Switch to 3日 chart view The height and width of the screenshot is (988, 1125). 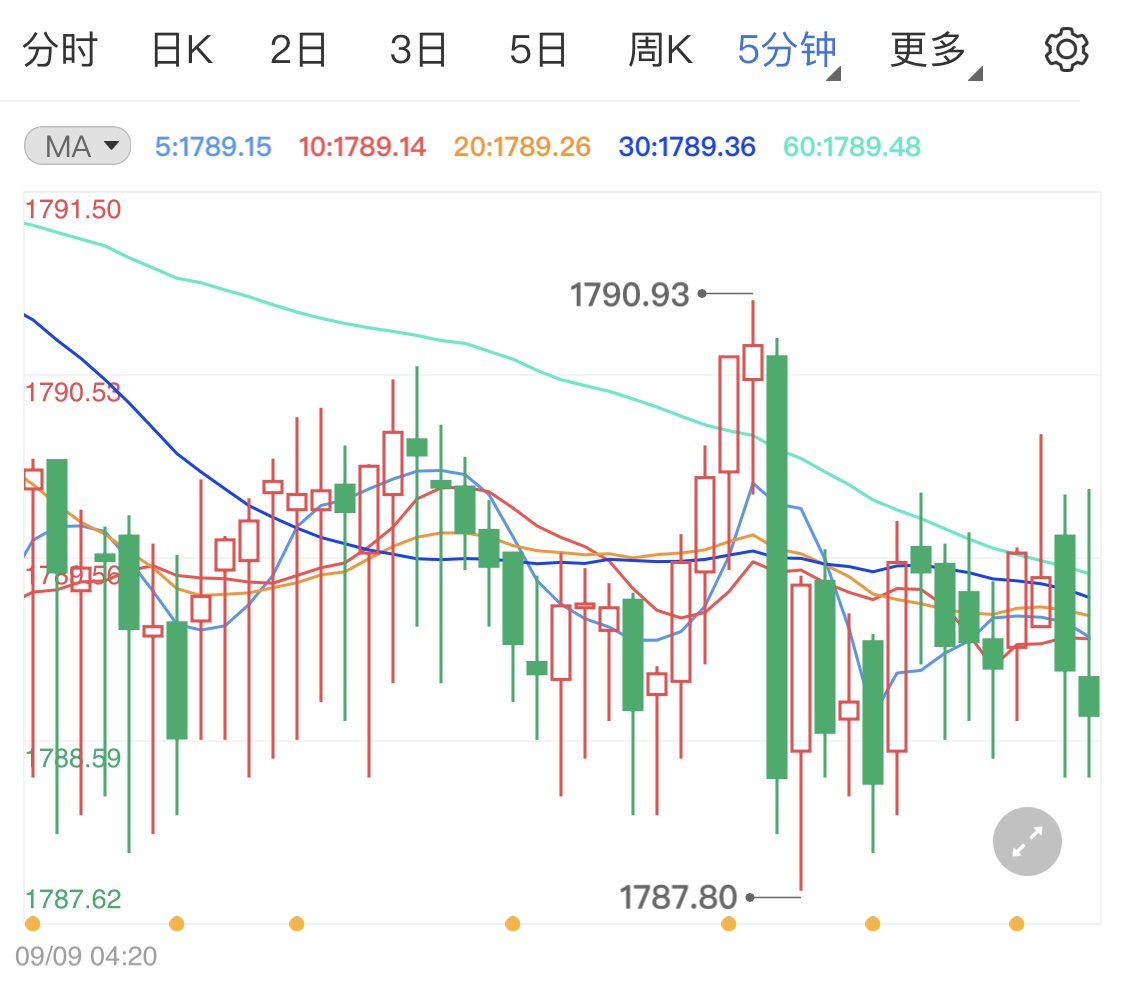(418, 50)
